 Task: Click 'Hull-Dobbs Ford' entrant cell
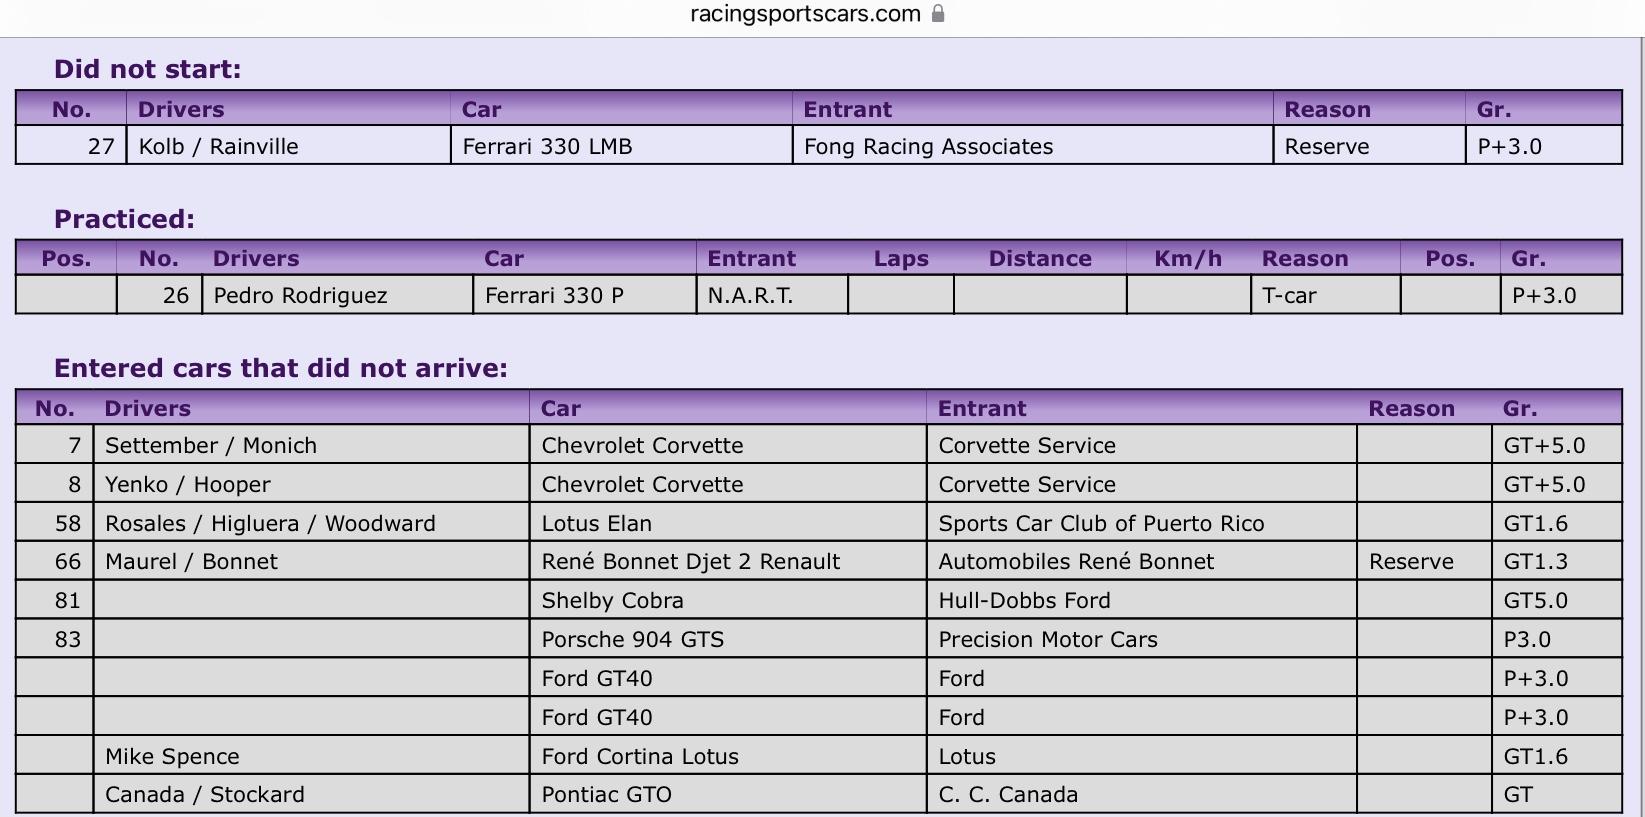[x=1142, y=600]
